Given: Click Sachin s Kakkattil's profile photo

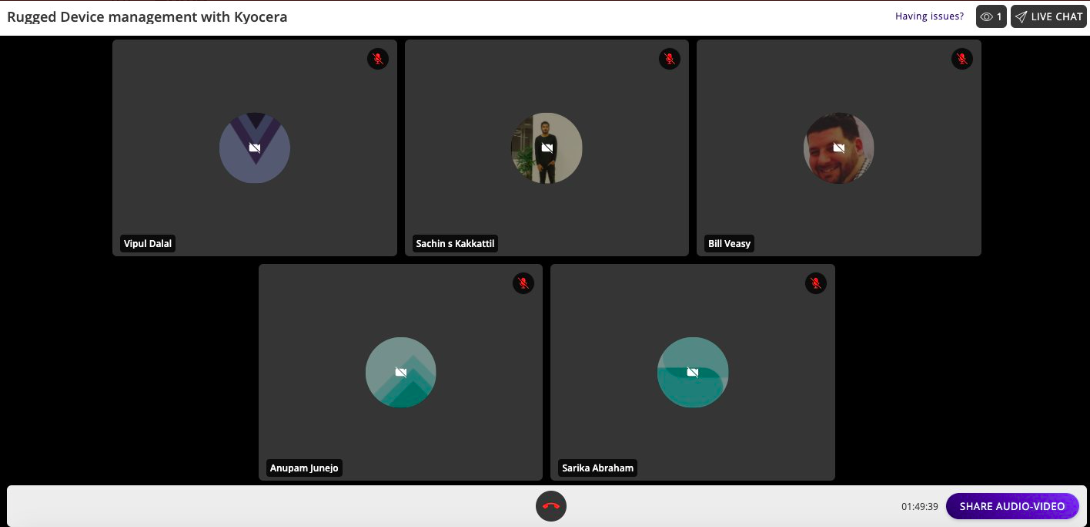Looking at the screenshot, I should click(x=546, y=148).
